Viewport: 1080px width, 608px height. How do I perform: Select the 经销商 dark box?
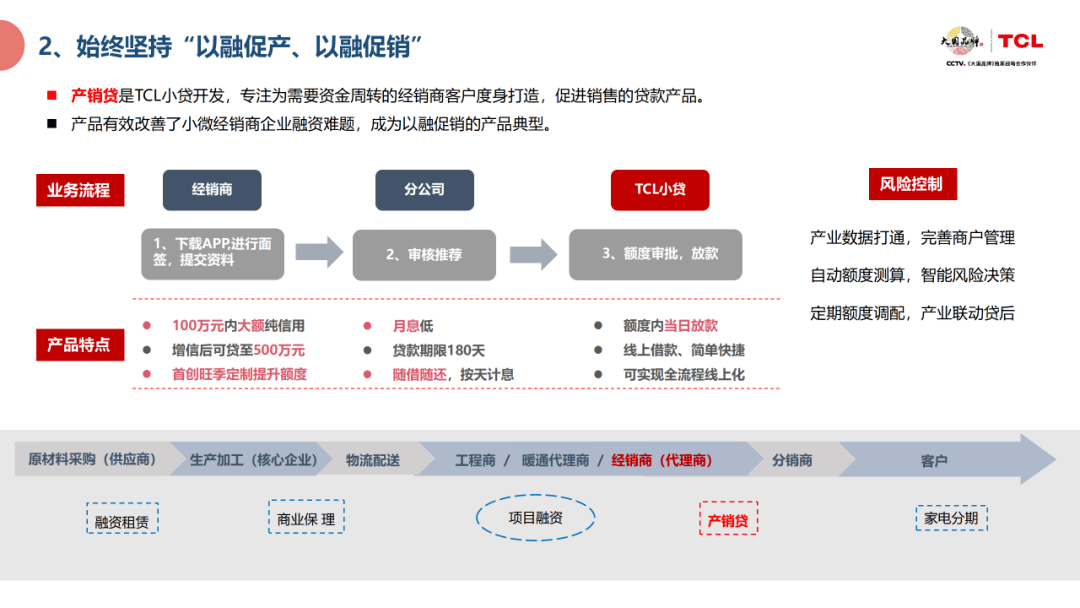212,190
